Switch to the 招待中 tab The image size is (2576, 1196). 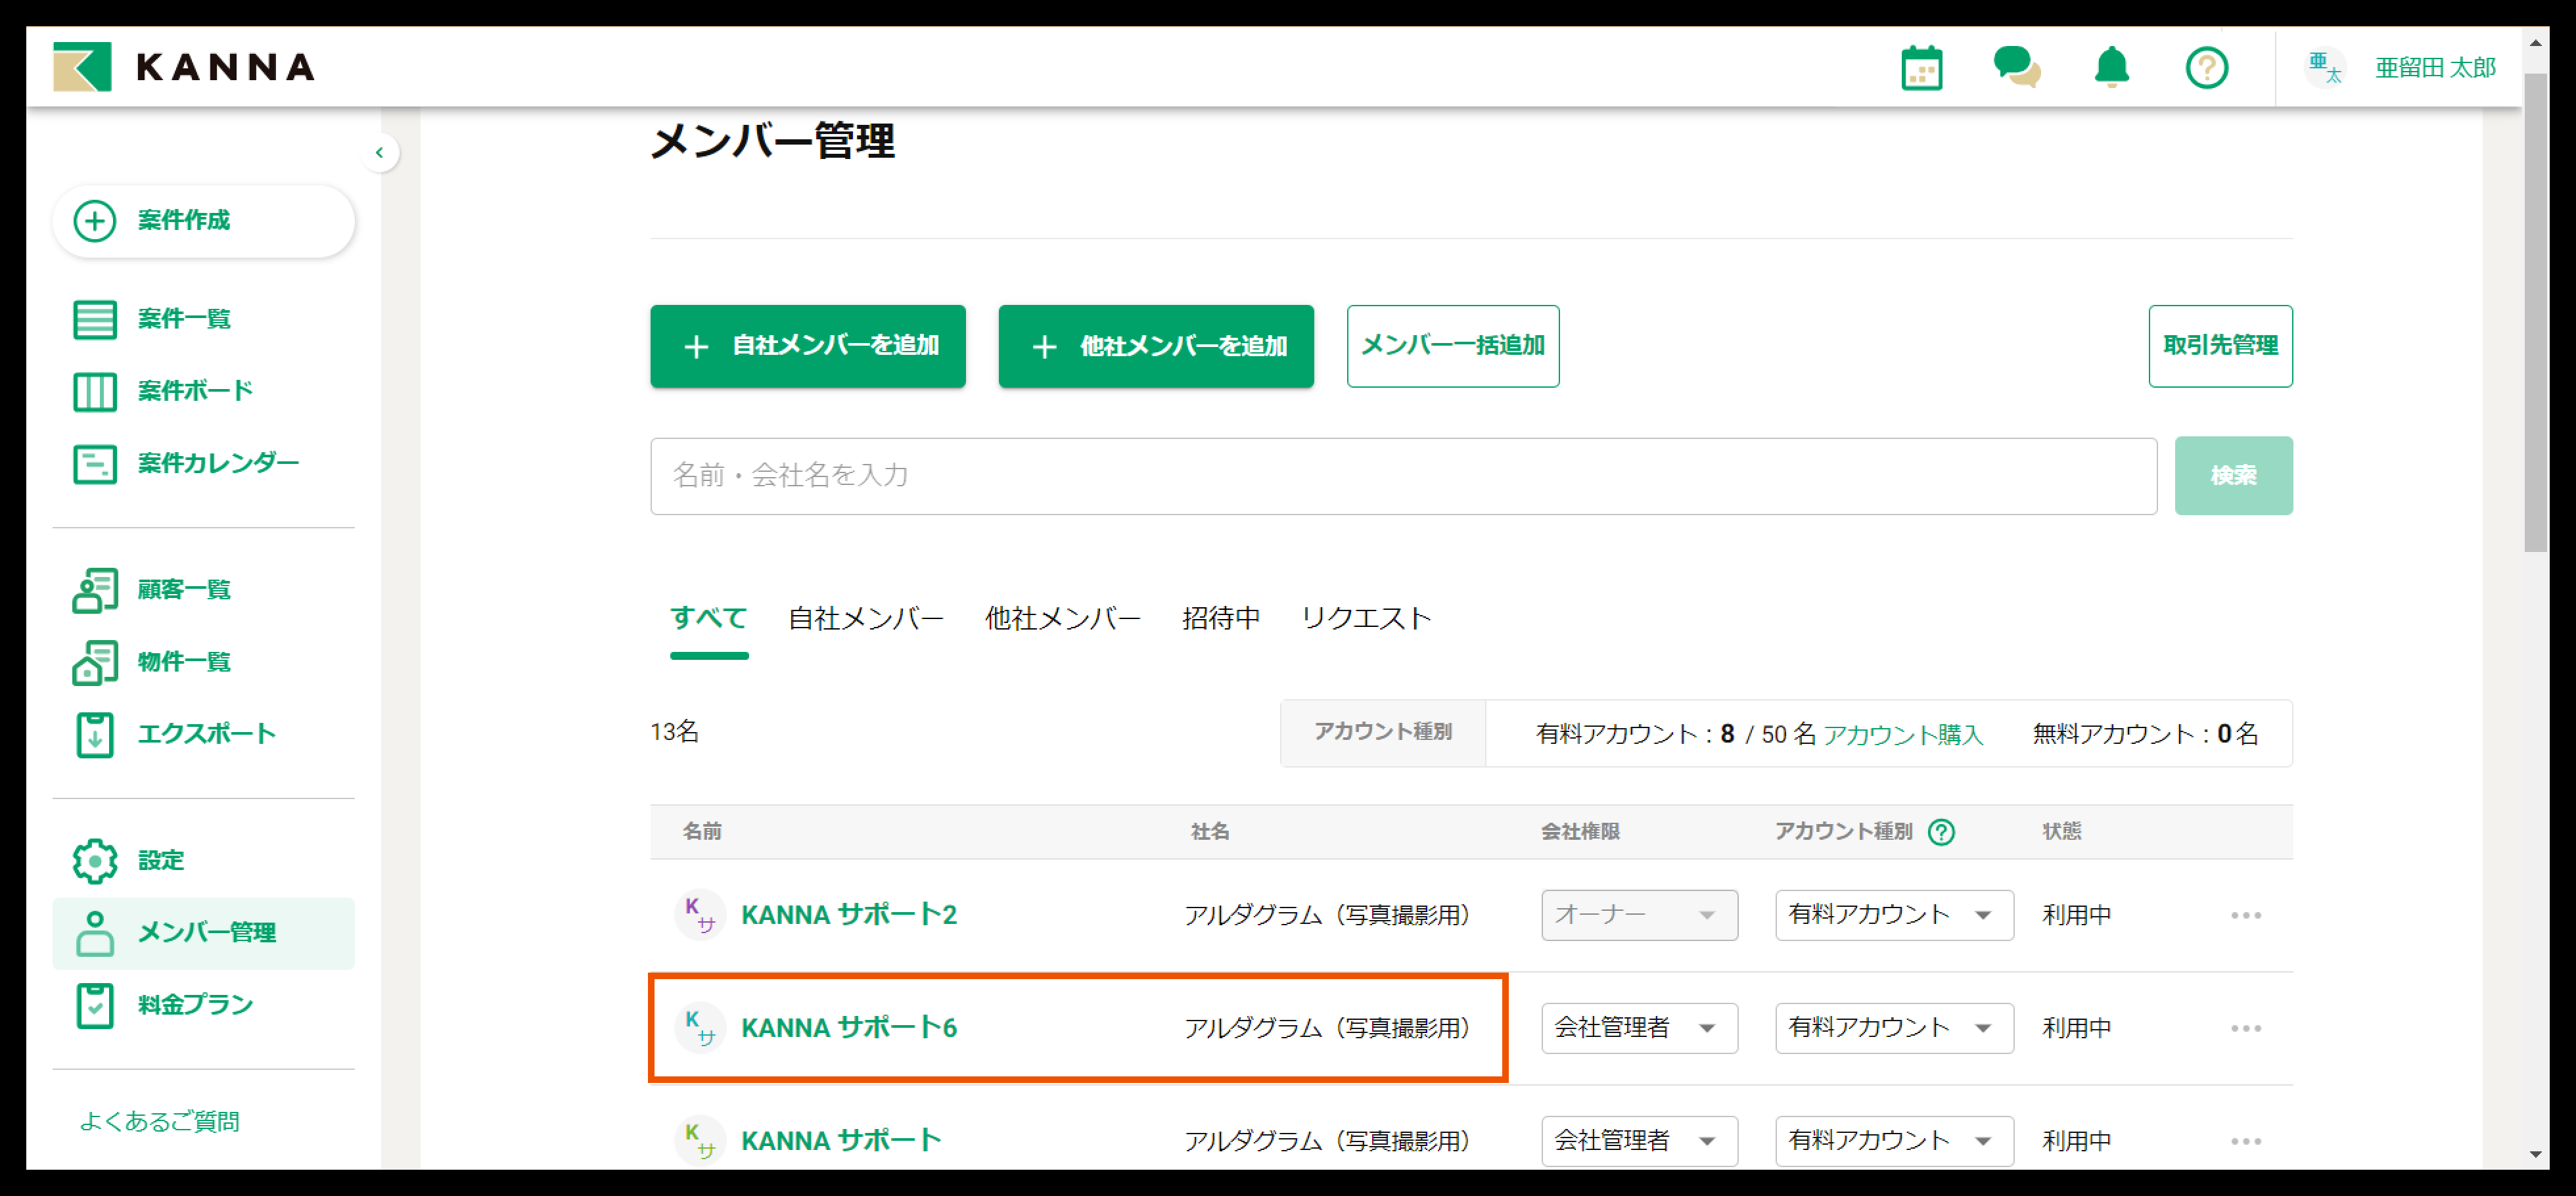point(1220,618)
